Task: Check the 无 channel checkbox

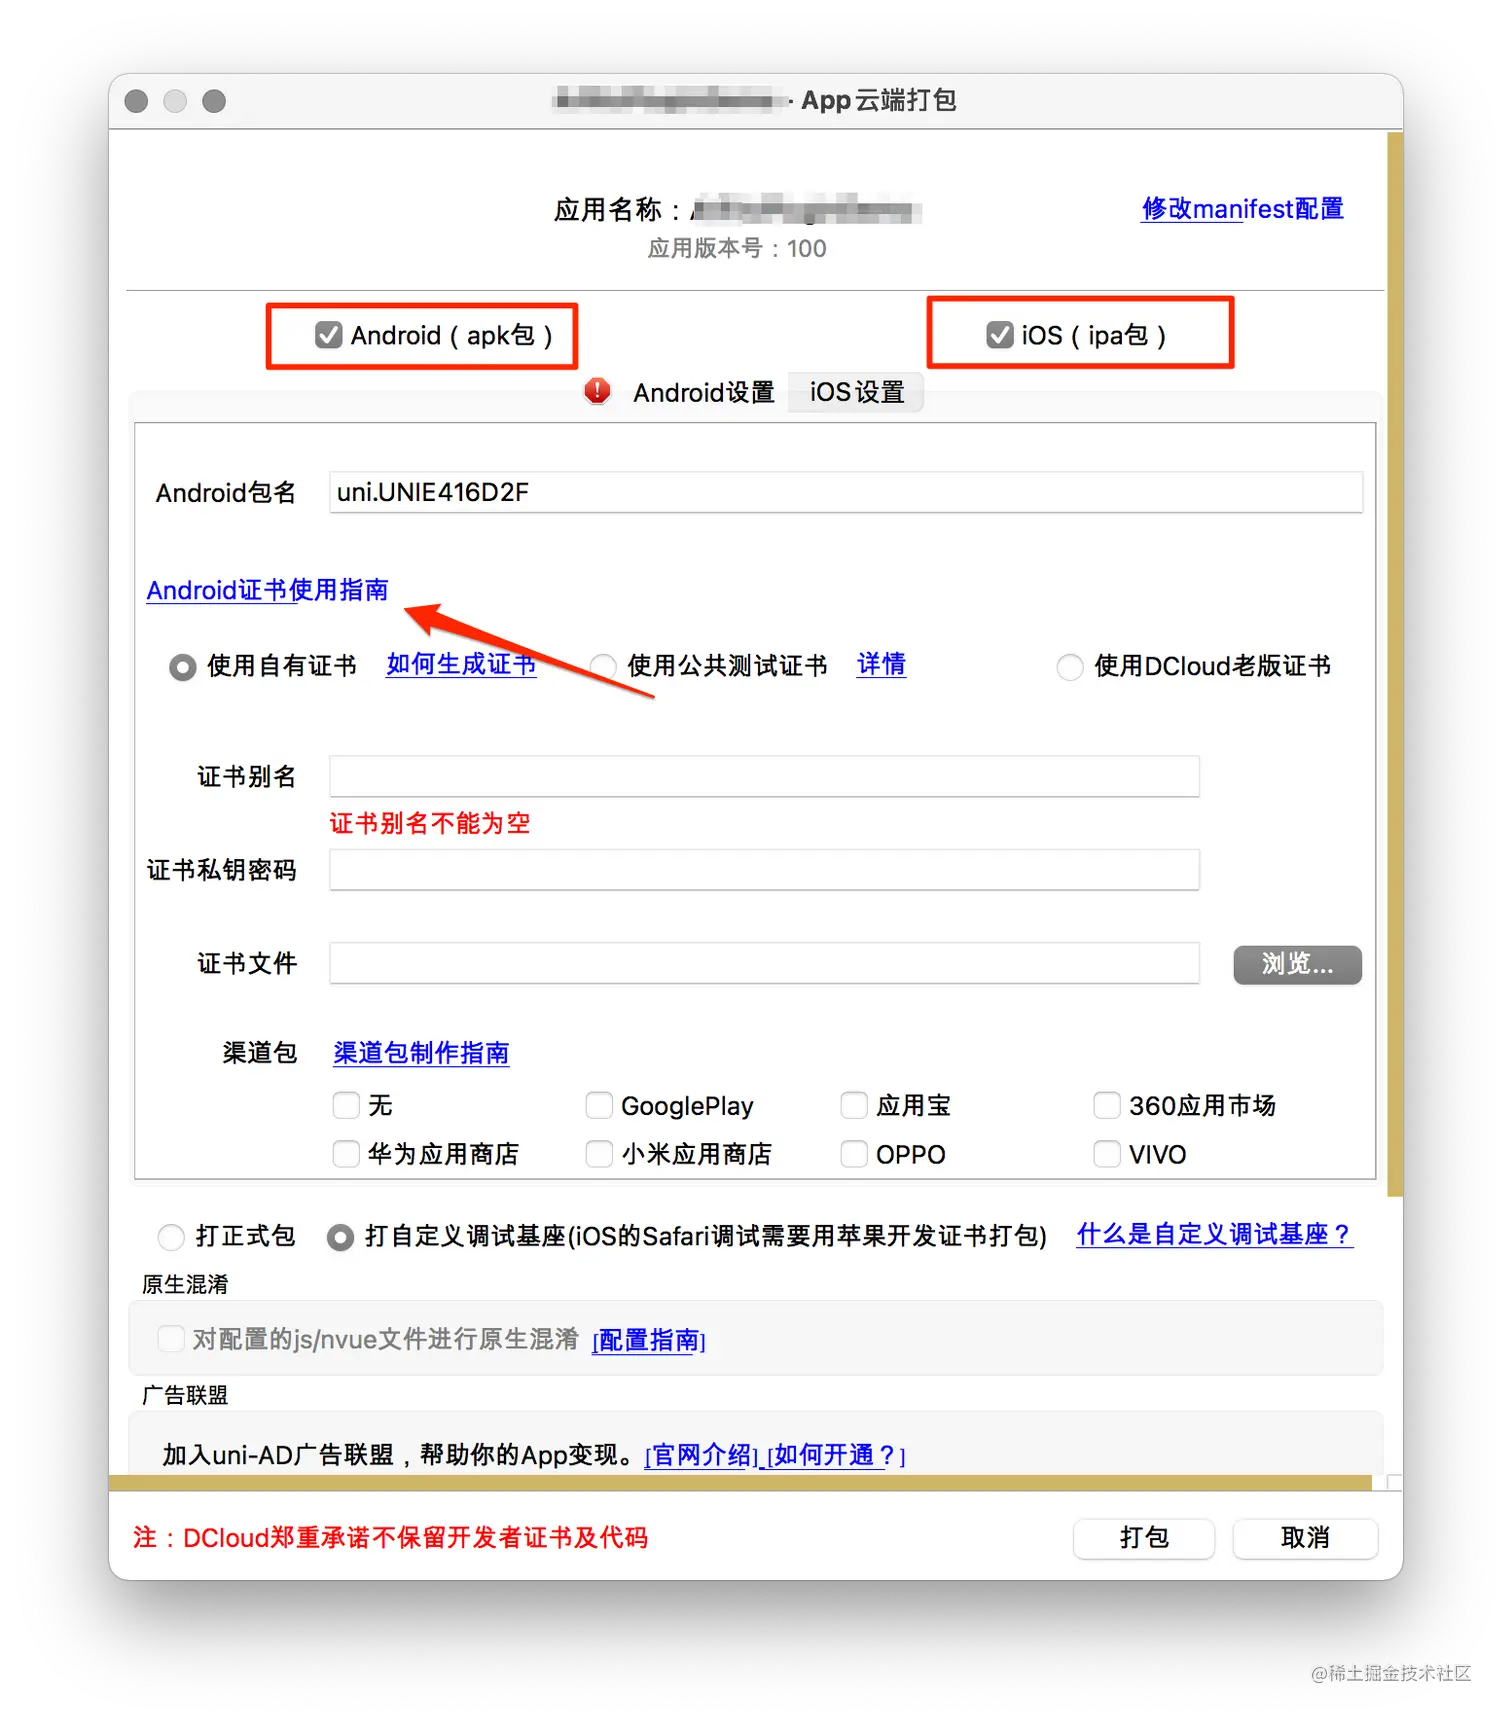Action: click(x=346, y=1105)
